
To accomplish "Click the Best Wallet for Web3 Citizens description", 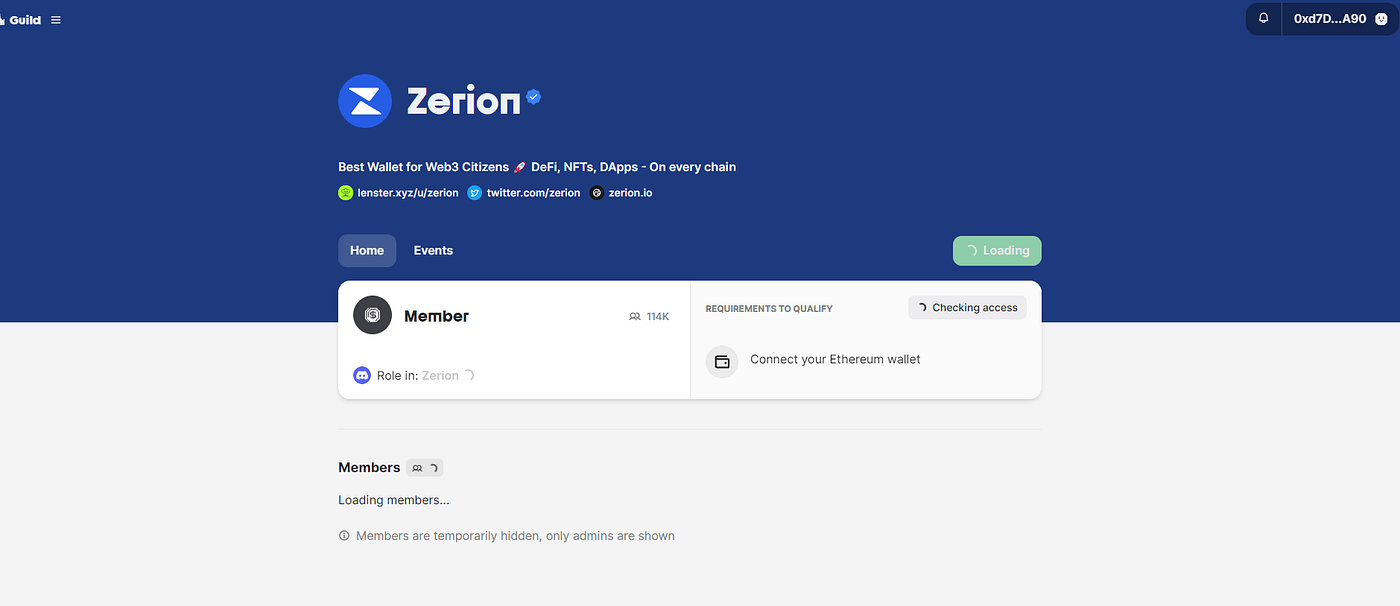I will click(x=537, y=167).
